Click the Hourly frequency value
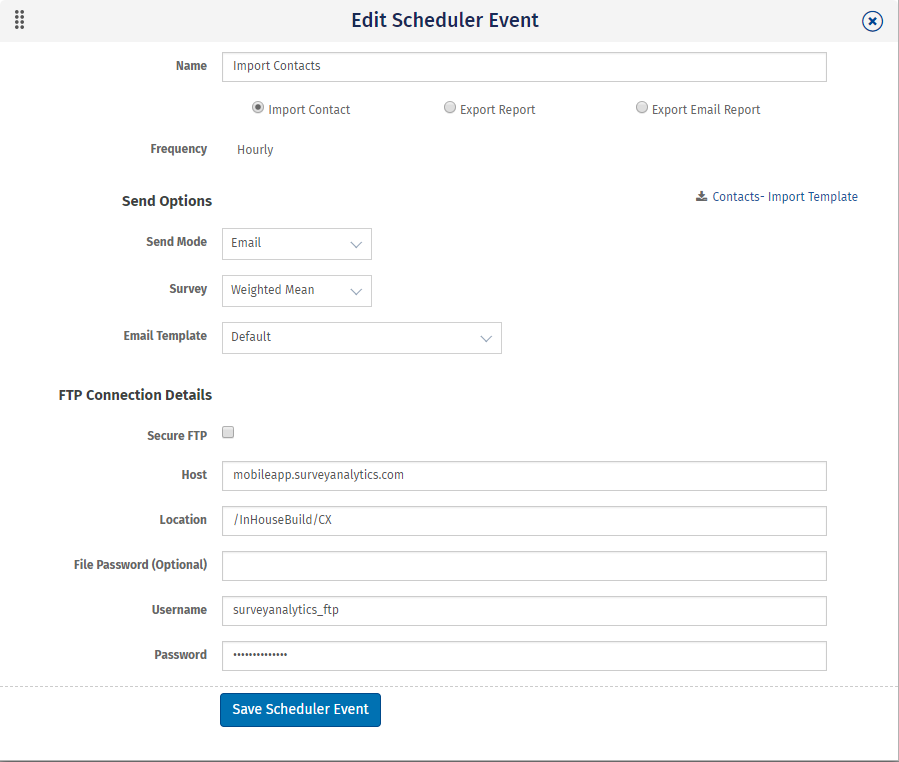Viewport: 899px width, 762px height. pos(255,150)
